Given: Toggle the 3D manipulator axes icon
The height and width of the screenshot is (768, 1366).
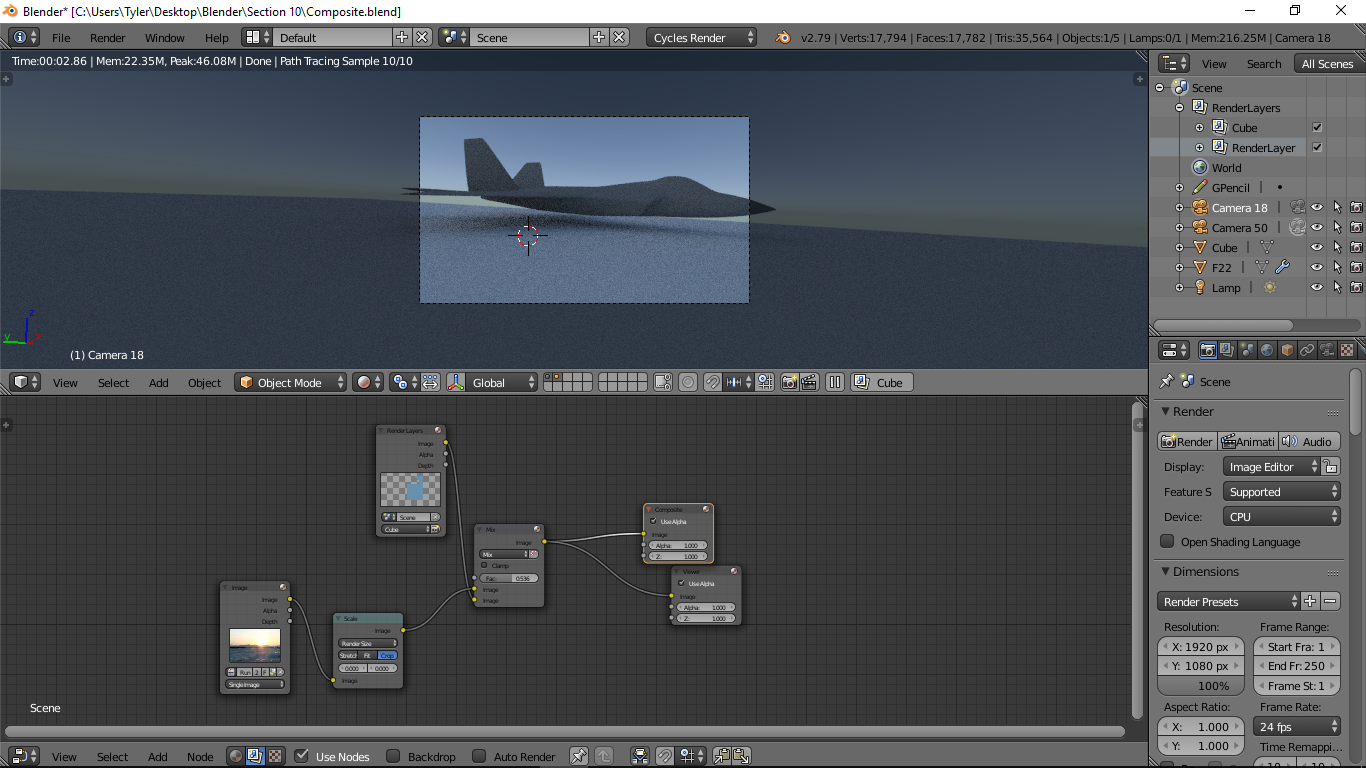Looking at the screenshot, I should pos(456,382).
